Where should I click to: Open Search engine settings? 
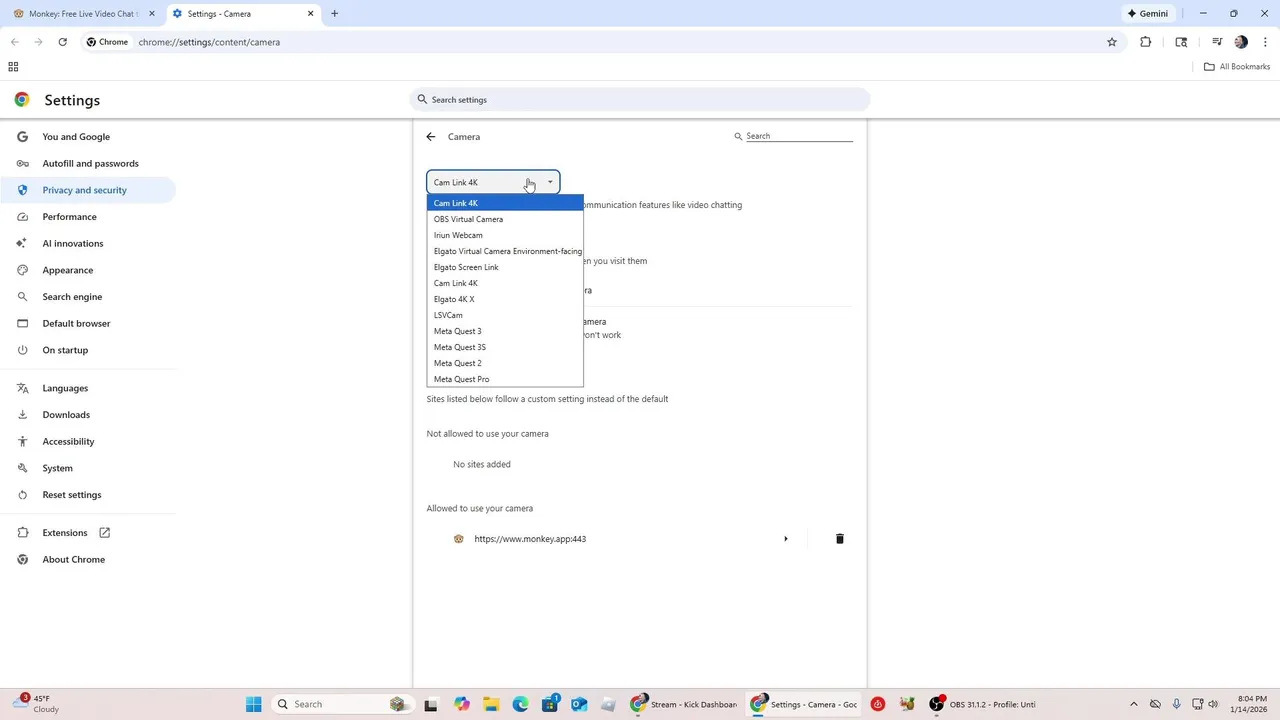coord(88,297)
